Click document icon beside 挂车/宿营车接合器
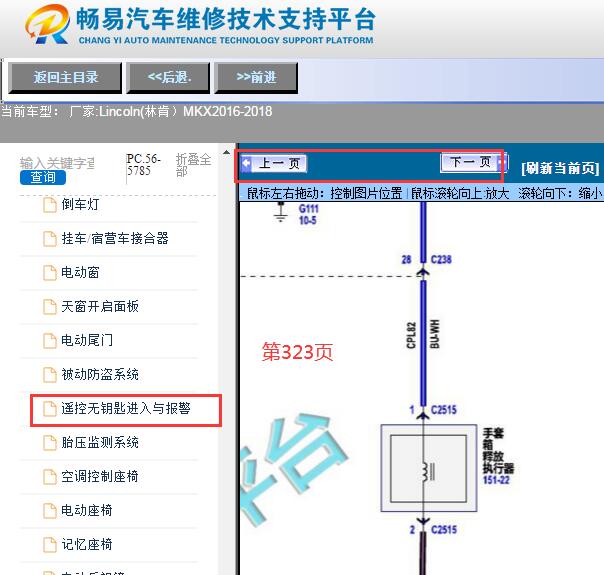The width and height of the screenshot is (604, 575). point(49,239)
